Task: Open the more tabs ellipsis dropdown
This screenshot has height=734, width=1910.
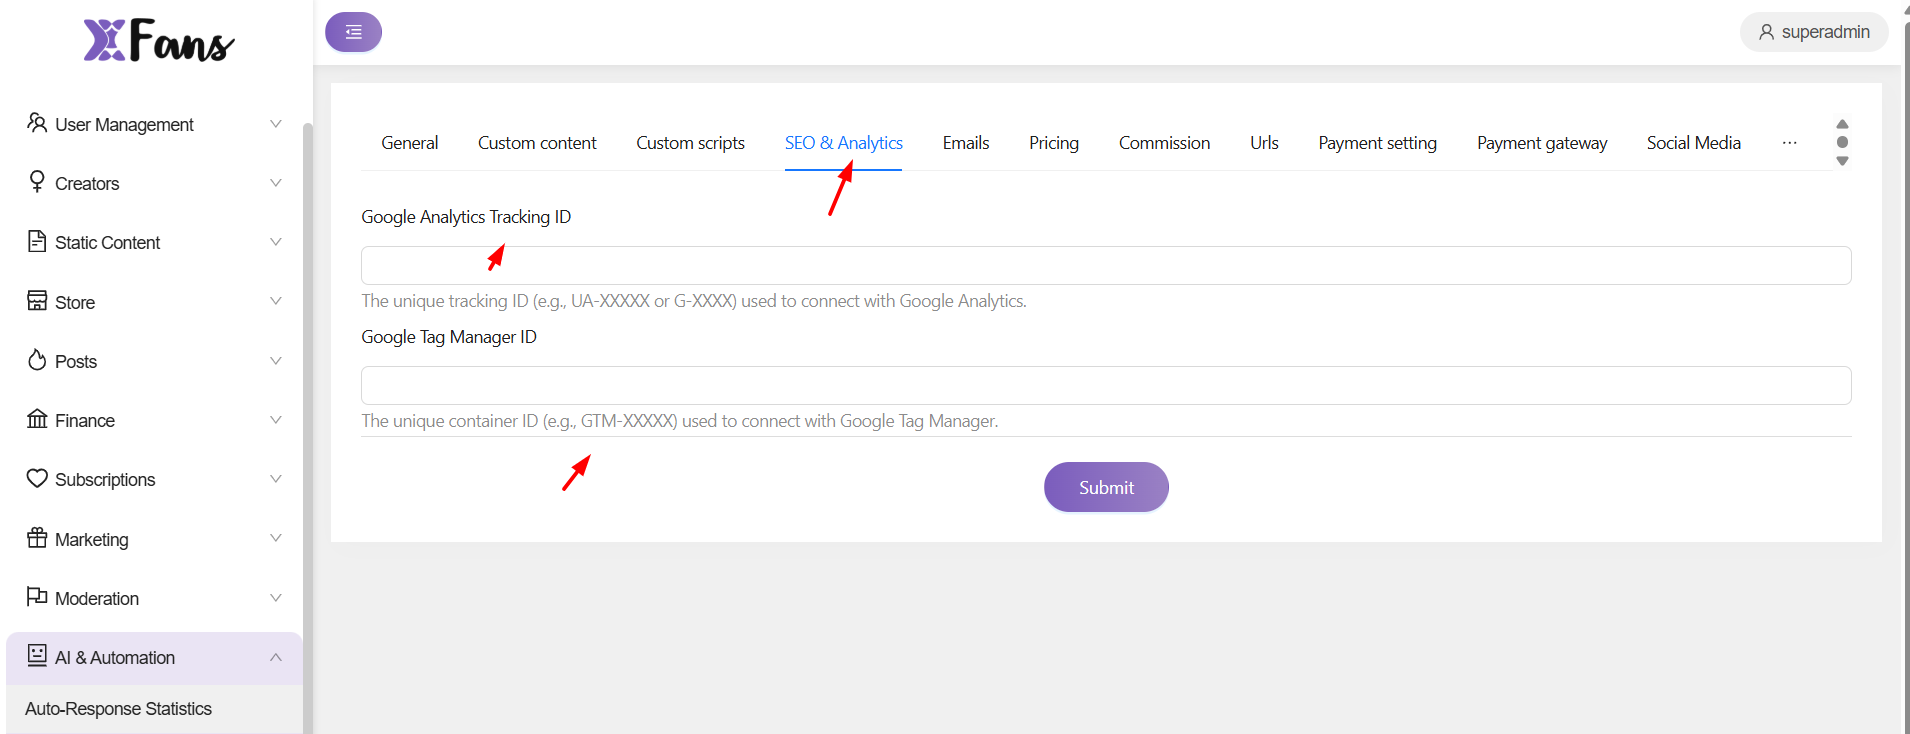Action: pyautogui.click(x=1789, y=143)
